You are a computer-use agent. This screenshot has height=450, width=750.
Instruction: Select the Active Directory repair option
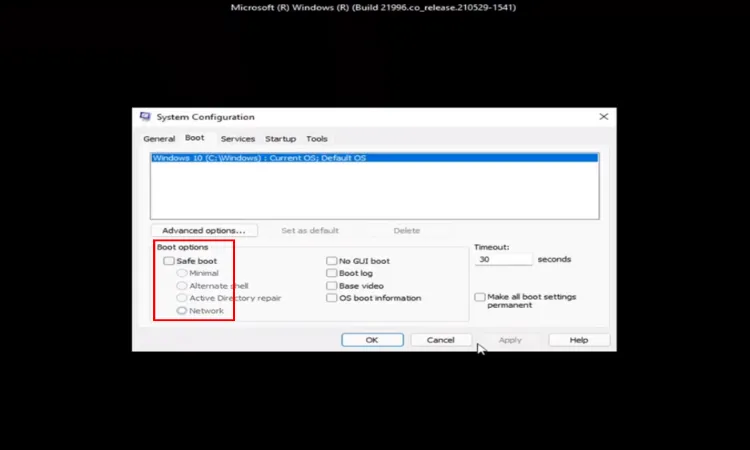(182, 298)
